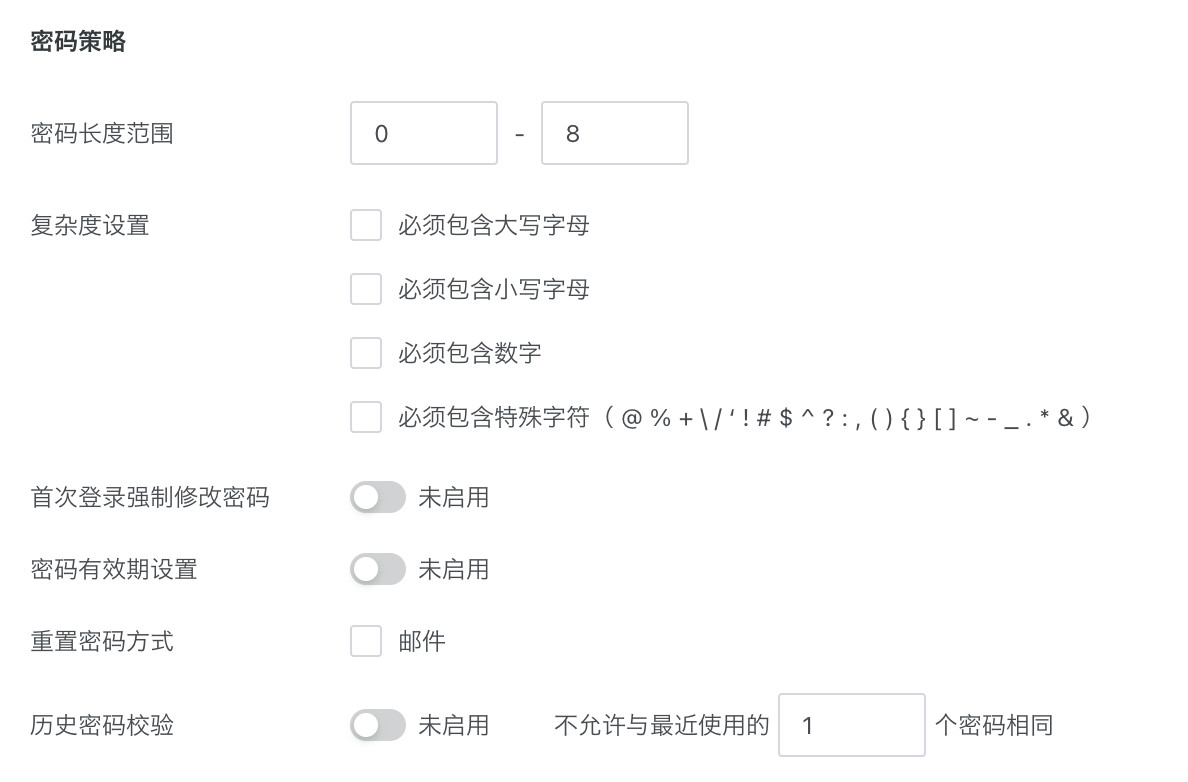Image resolution: width=1188 pixels, height=782 pixels.
Task: Click the 密码策略 section heading
Action: [78, 42]
